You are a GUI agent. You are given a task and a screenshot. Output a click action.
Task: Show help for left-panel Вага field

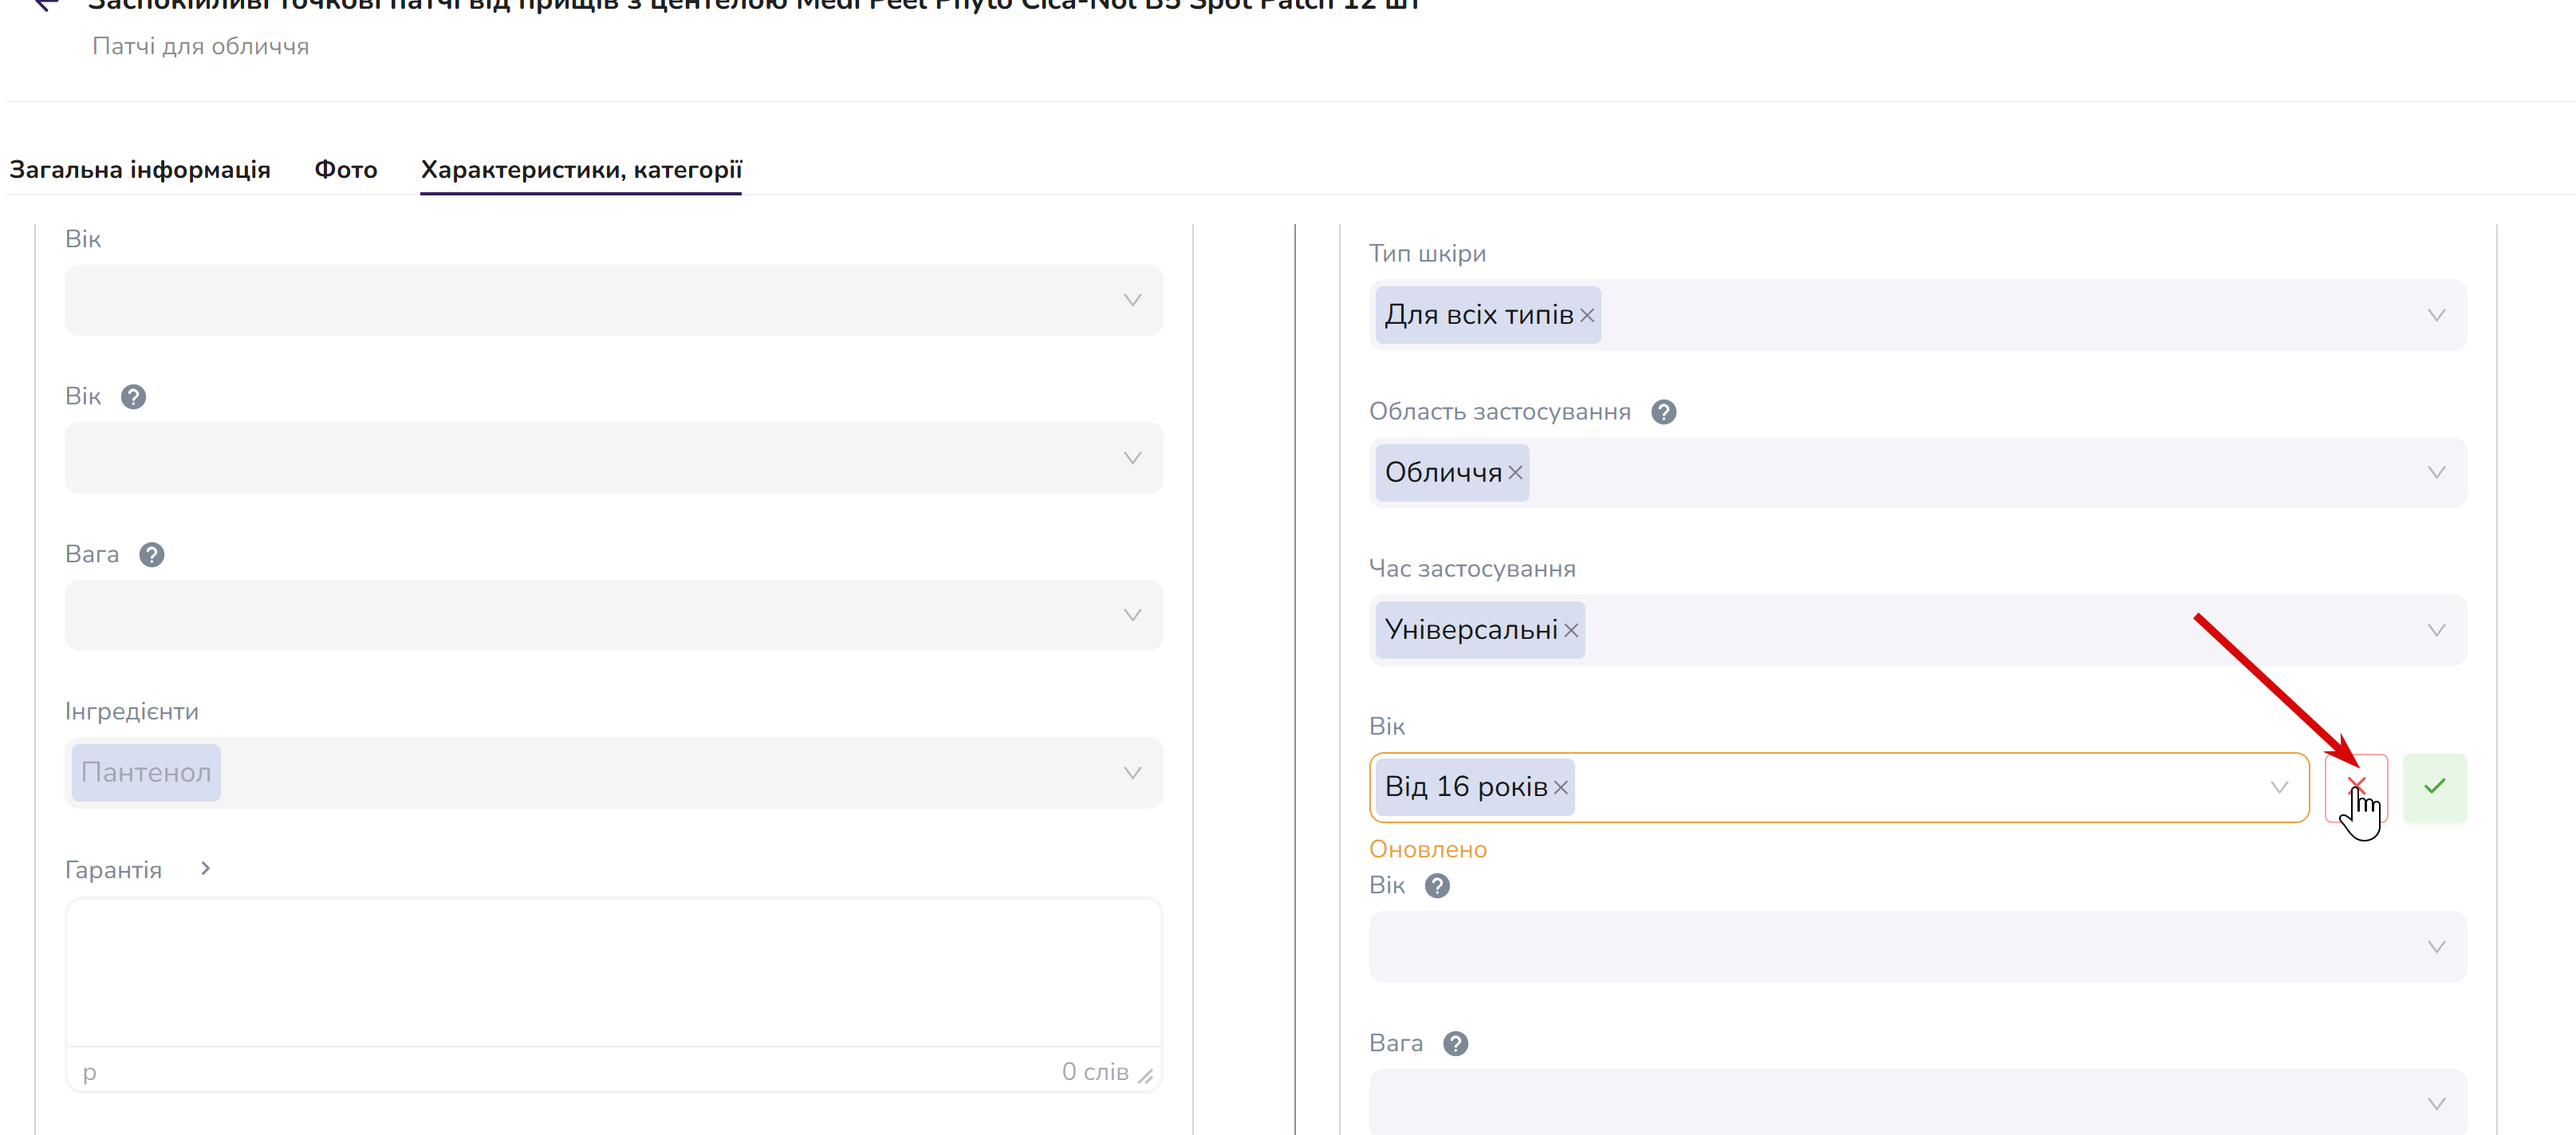151,555
